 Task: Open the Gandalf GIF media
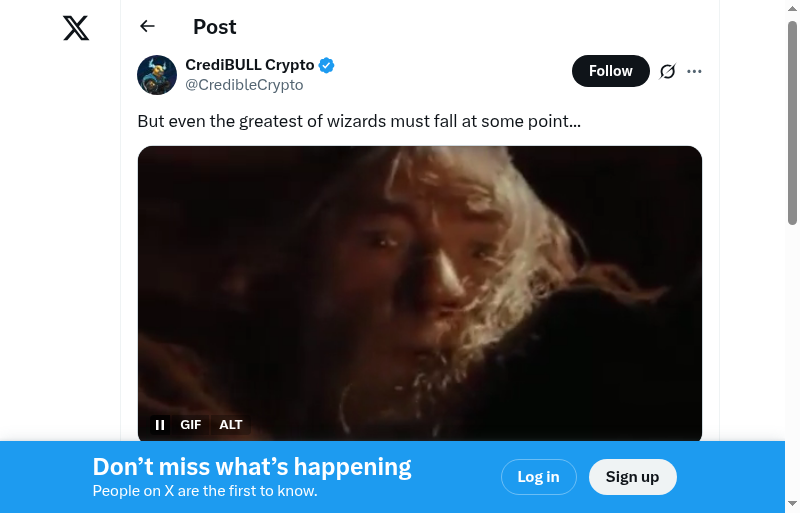click(420, 294)
